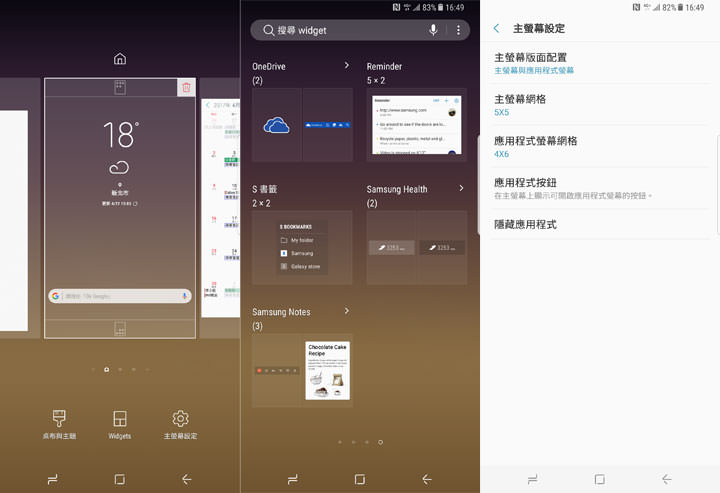Tap the home key in the left screen
The width and height of the screenshot is (720, 493).
coord(120,479)
